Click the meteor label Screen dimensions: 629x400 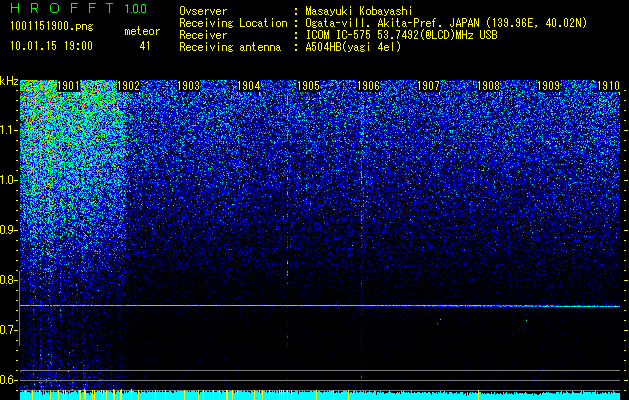tap(142, 31)
